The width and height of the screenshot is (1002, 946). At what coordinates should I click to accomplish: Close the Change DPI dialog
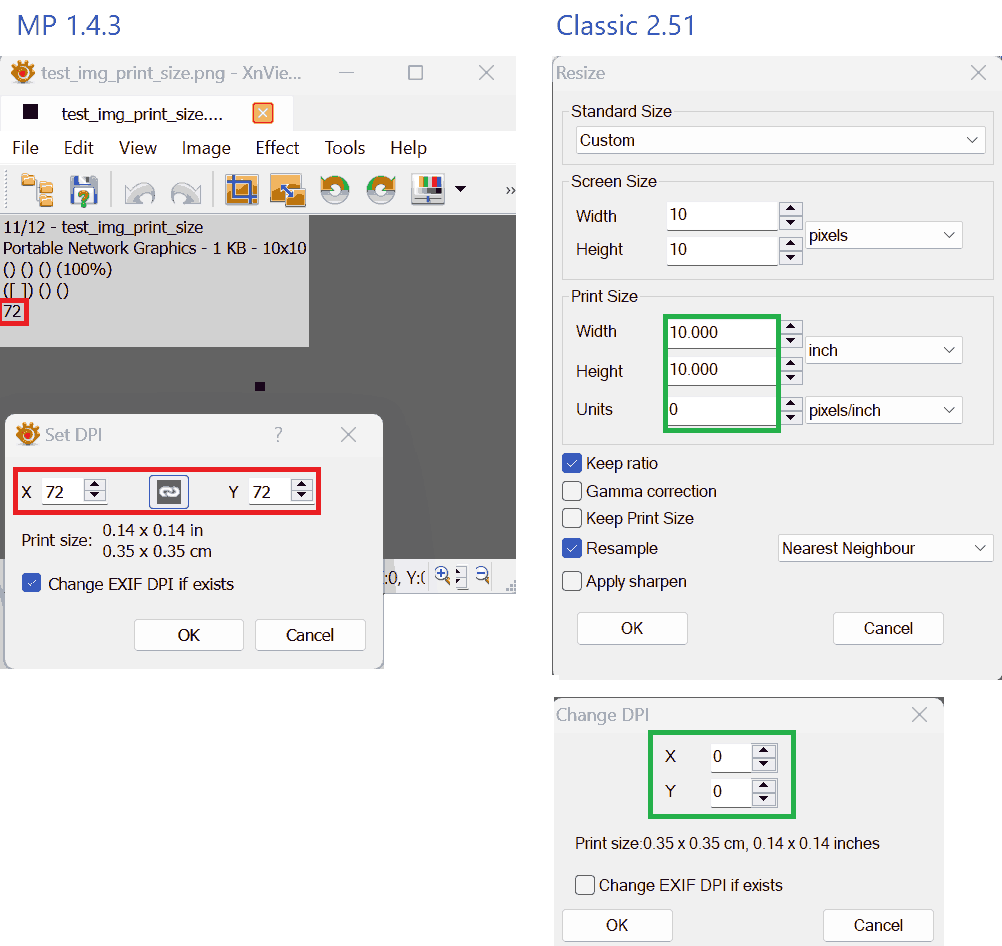[x=919, y=714]
